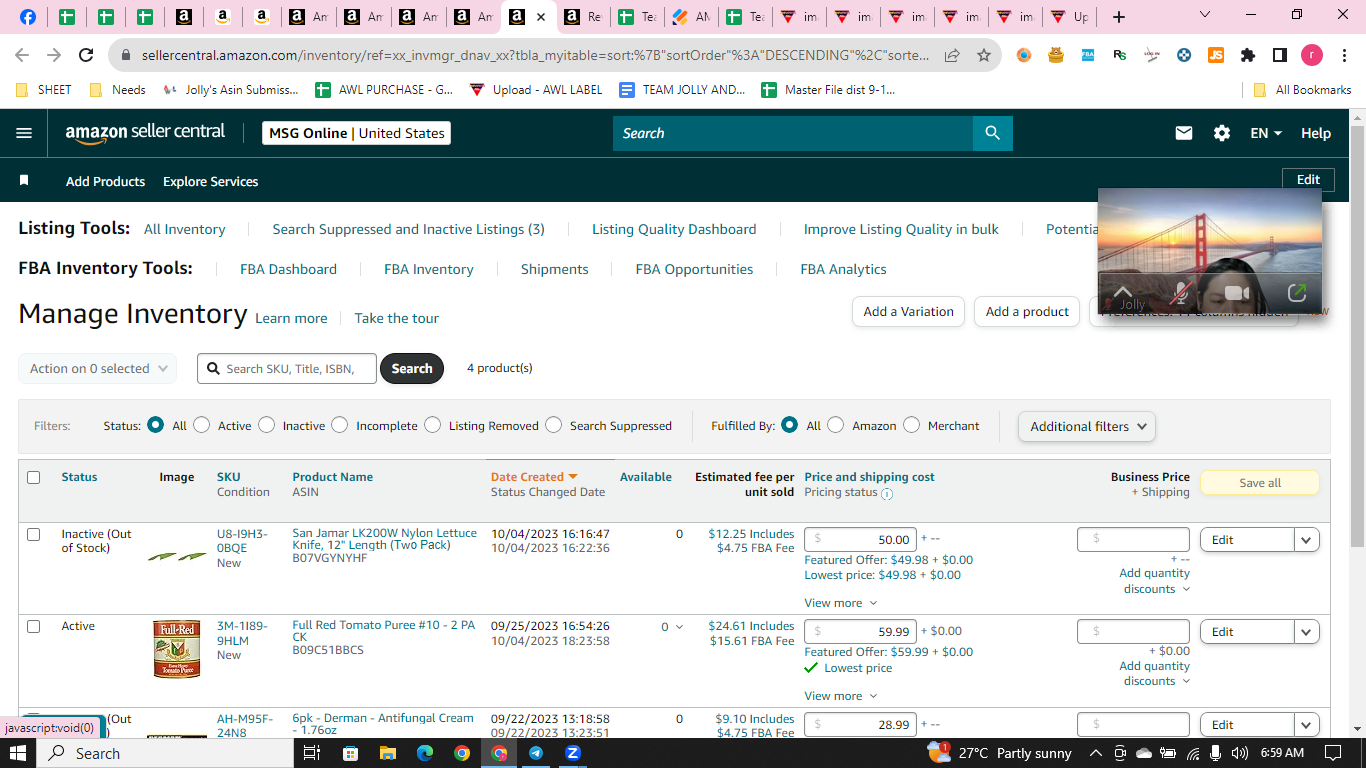1366x768 pixels.
Task: Click the Amazon Seller Central logo
Action: 145,133
